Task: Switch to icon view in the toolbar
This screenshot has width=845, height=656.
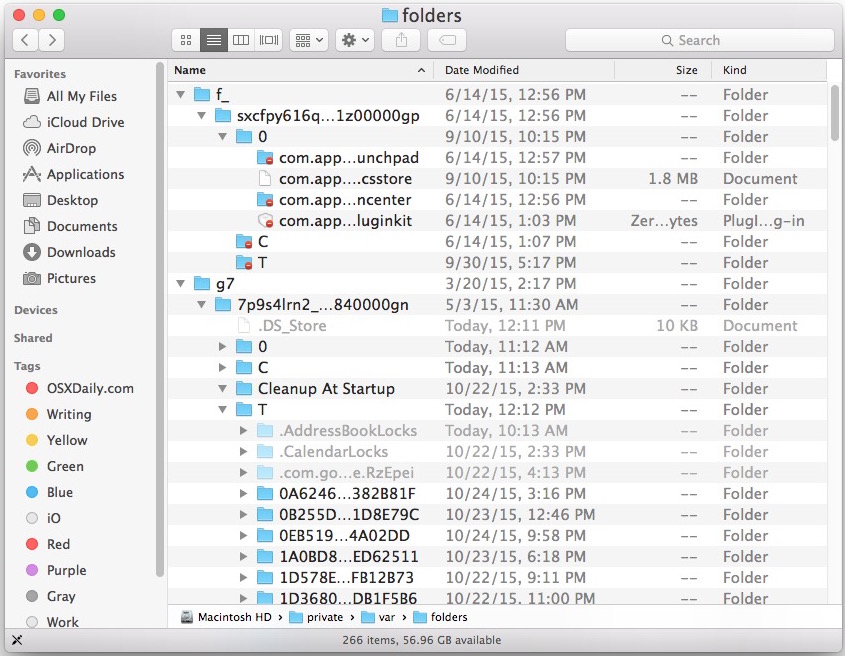Action: pos(185,40)
